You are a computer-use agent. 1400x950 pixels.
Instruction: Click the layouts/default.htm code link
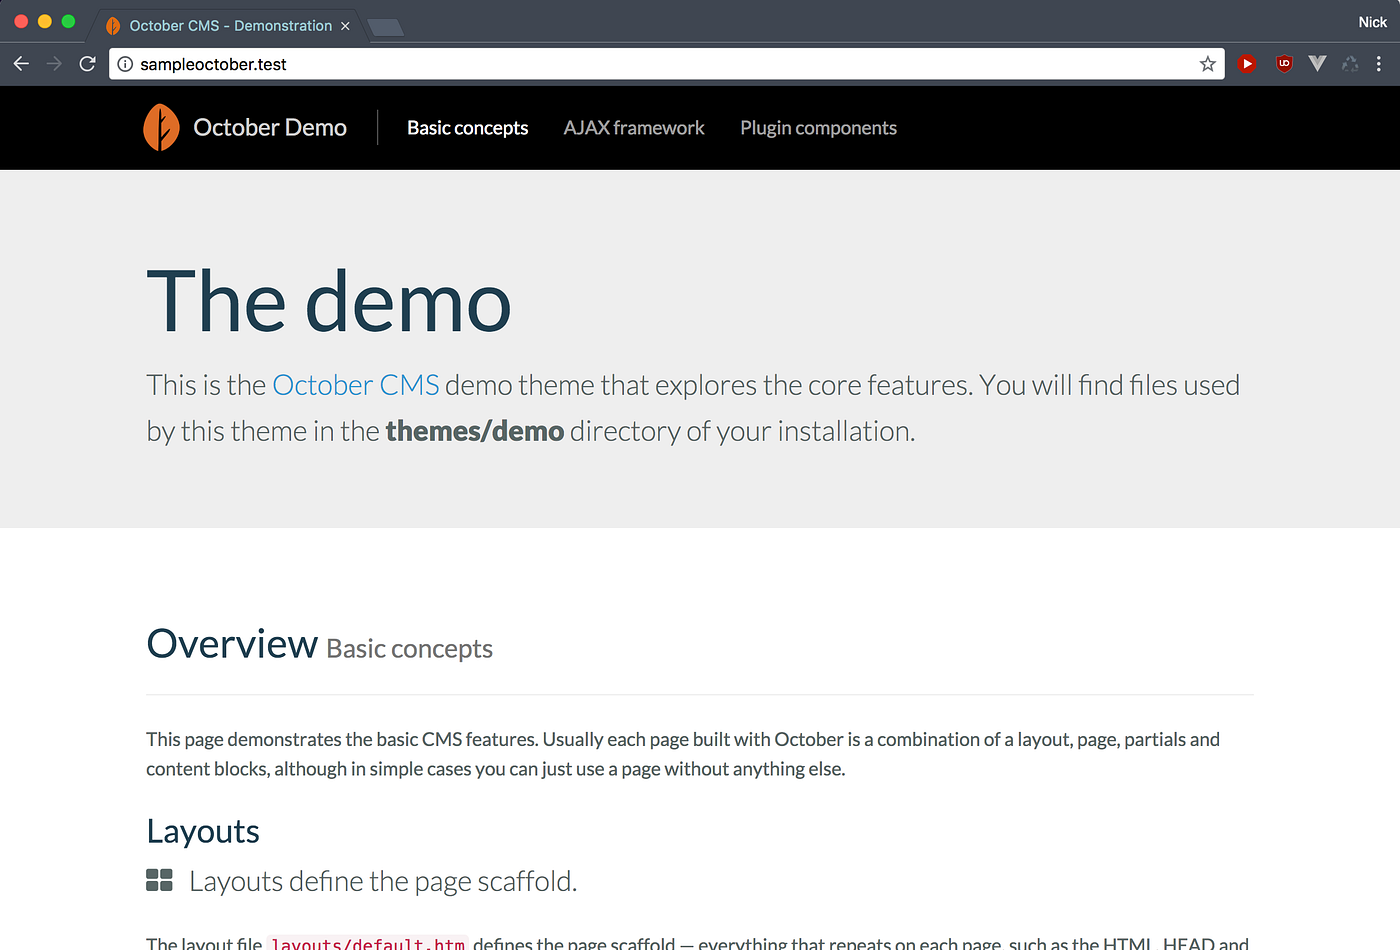(368, 943)
